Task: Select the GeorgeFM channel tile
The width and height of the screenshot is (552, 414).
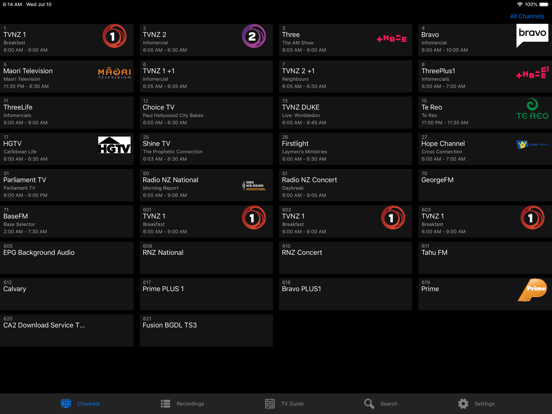Action: click(x=485, y=185)
